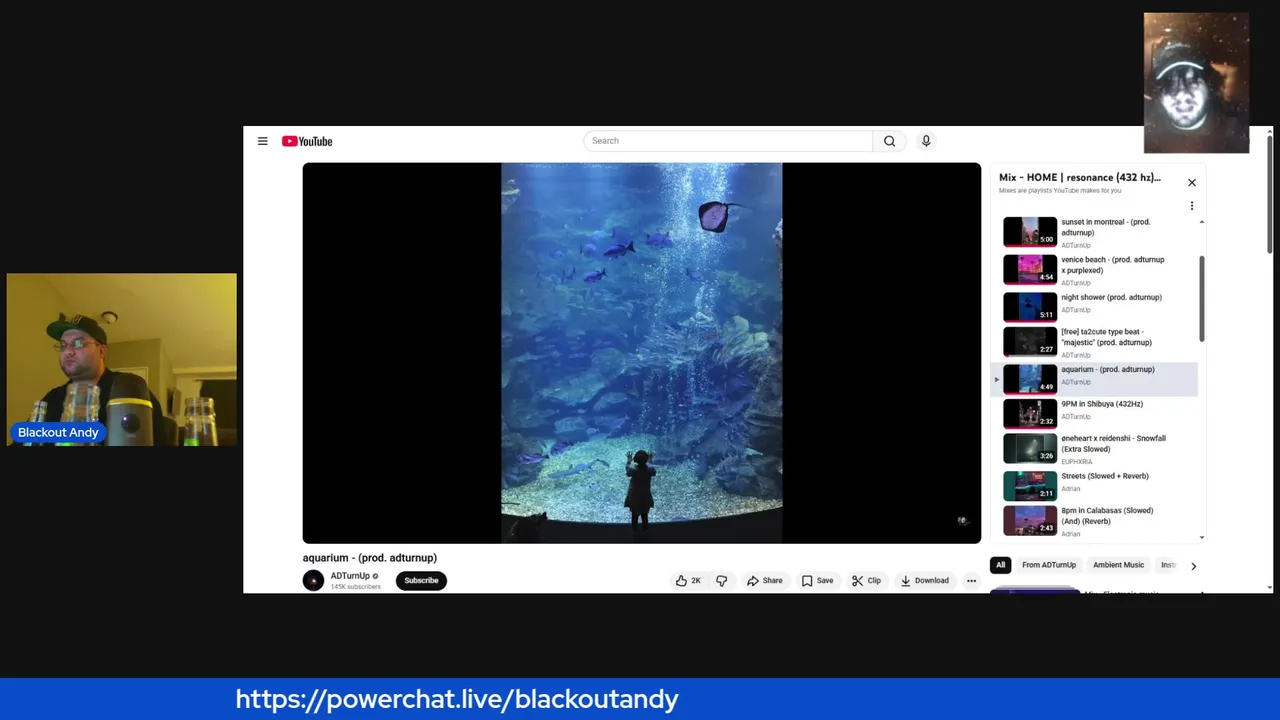This screenshot has width=1280, height=720.
Task: Start voice search with the microphone icon
Action: pos(926,141)
